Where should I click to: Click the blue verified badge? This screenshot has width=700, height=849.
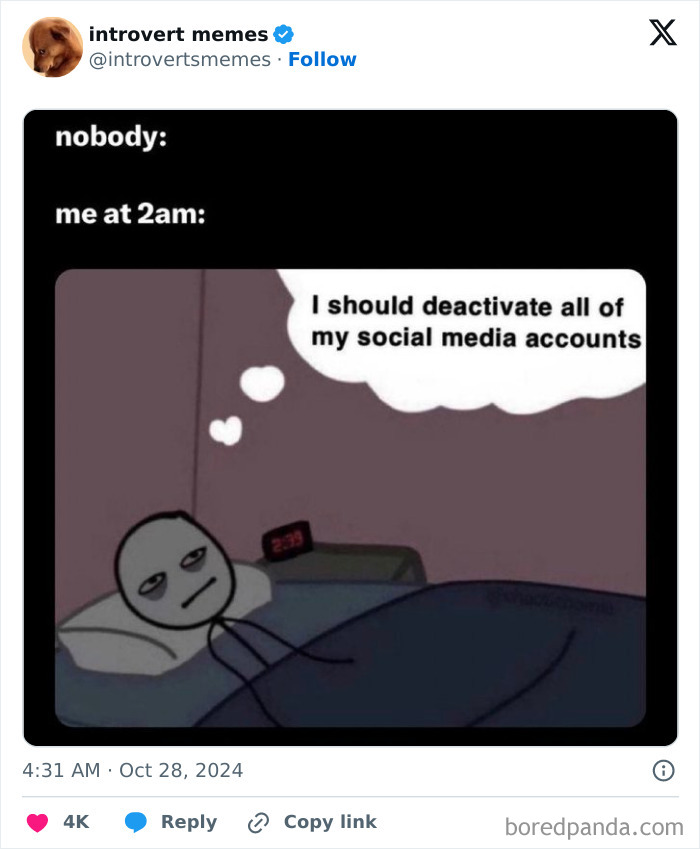(x=283, y=34)
